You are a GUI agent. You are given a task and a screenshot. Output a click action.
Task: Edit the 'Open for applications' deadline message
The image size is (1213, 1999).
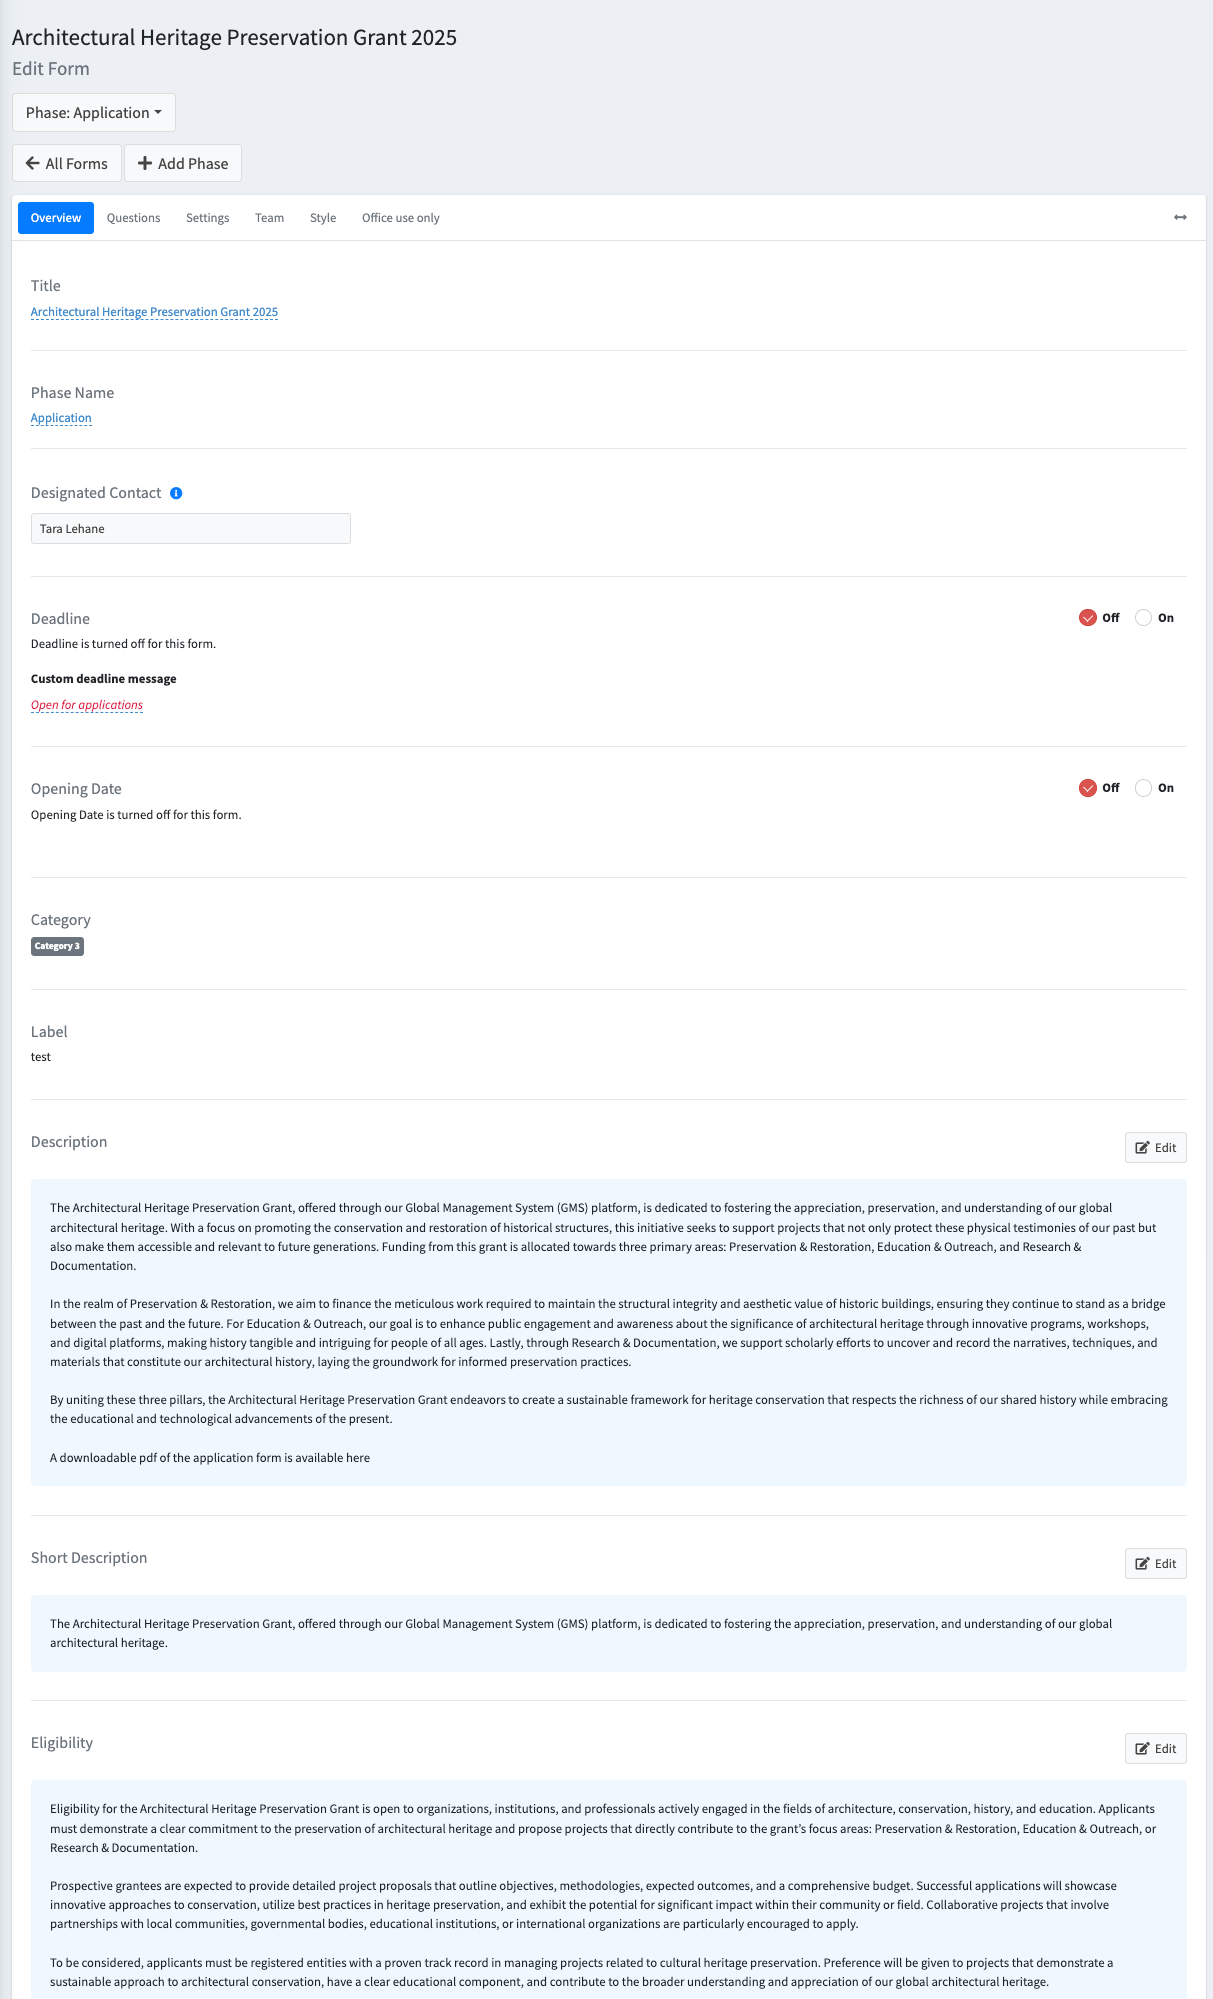click(87, 705)
